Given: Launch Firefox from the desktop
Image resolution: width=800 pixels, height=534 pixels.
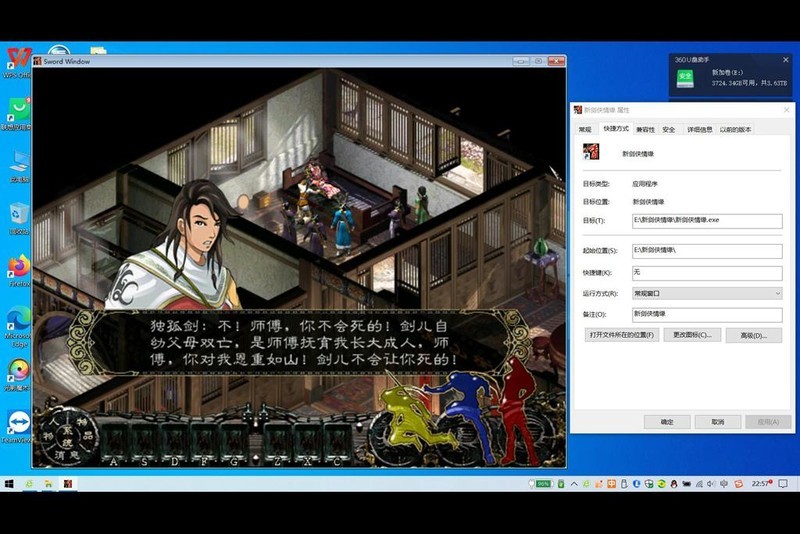Looking at the screenshot, I should click(x=19, y=270).
